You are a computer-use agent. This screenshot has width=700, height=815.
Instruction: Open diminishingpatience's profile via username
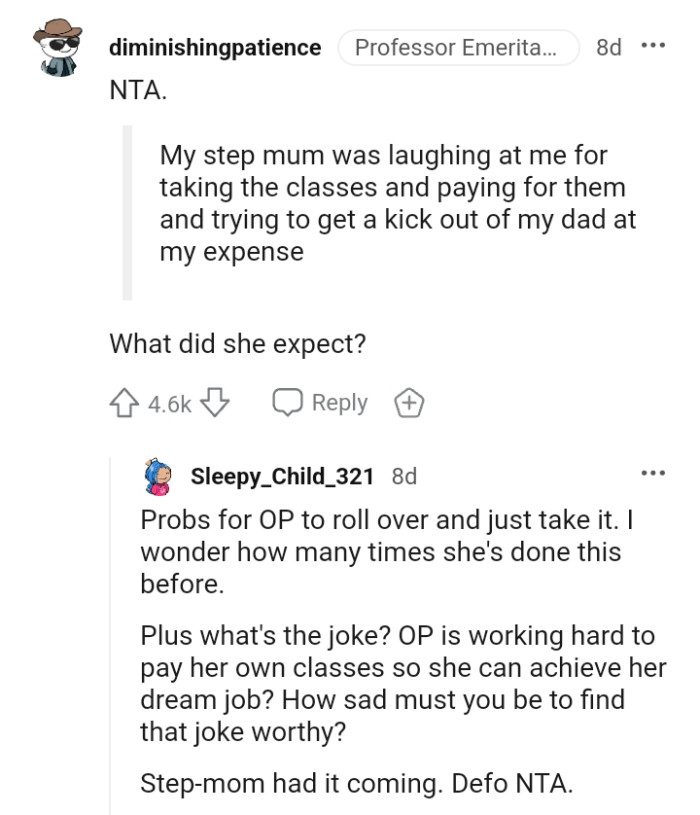point(215,47)
